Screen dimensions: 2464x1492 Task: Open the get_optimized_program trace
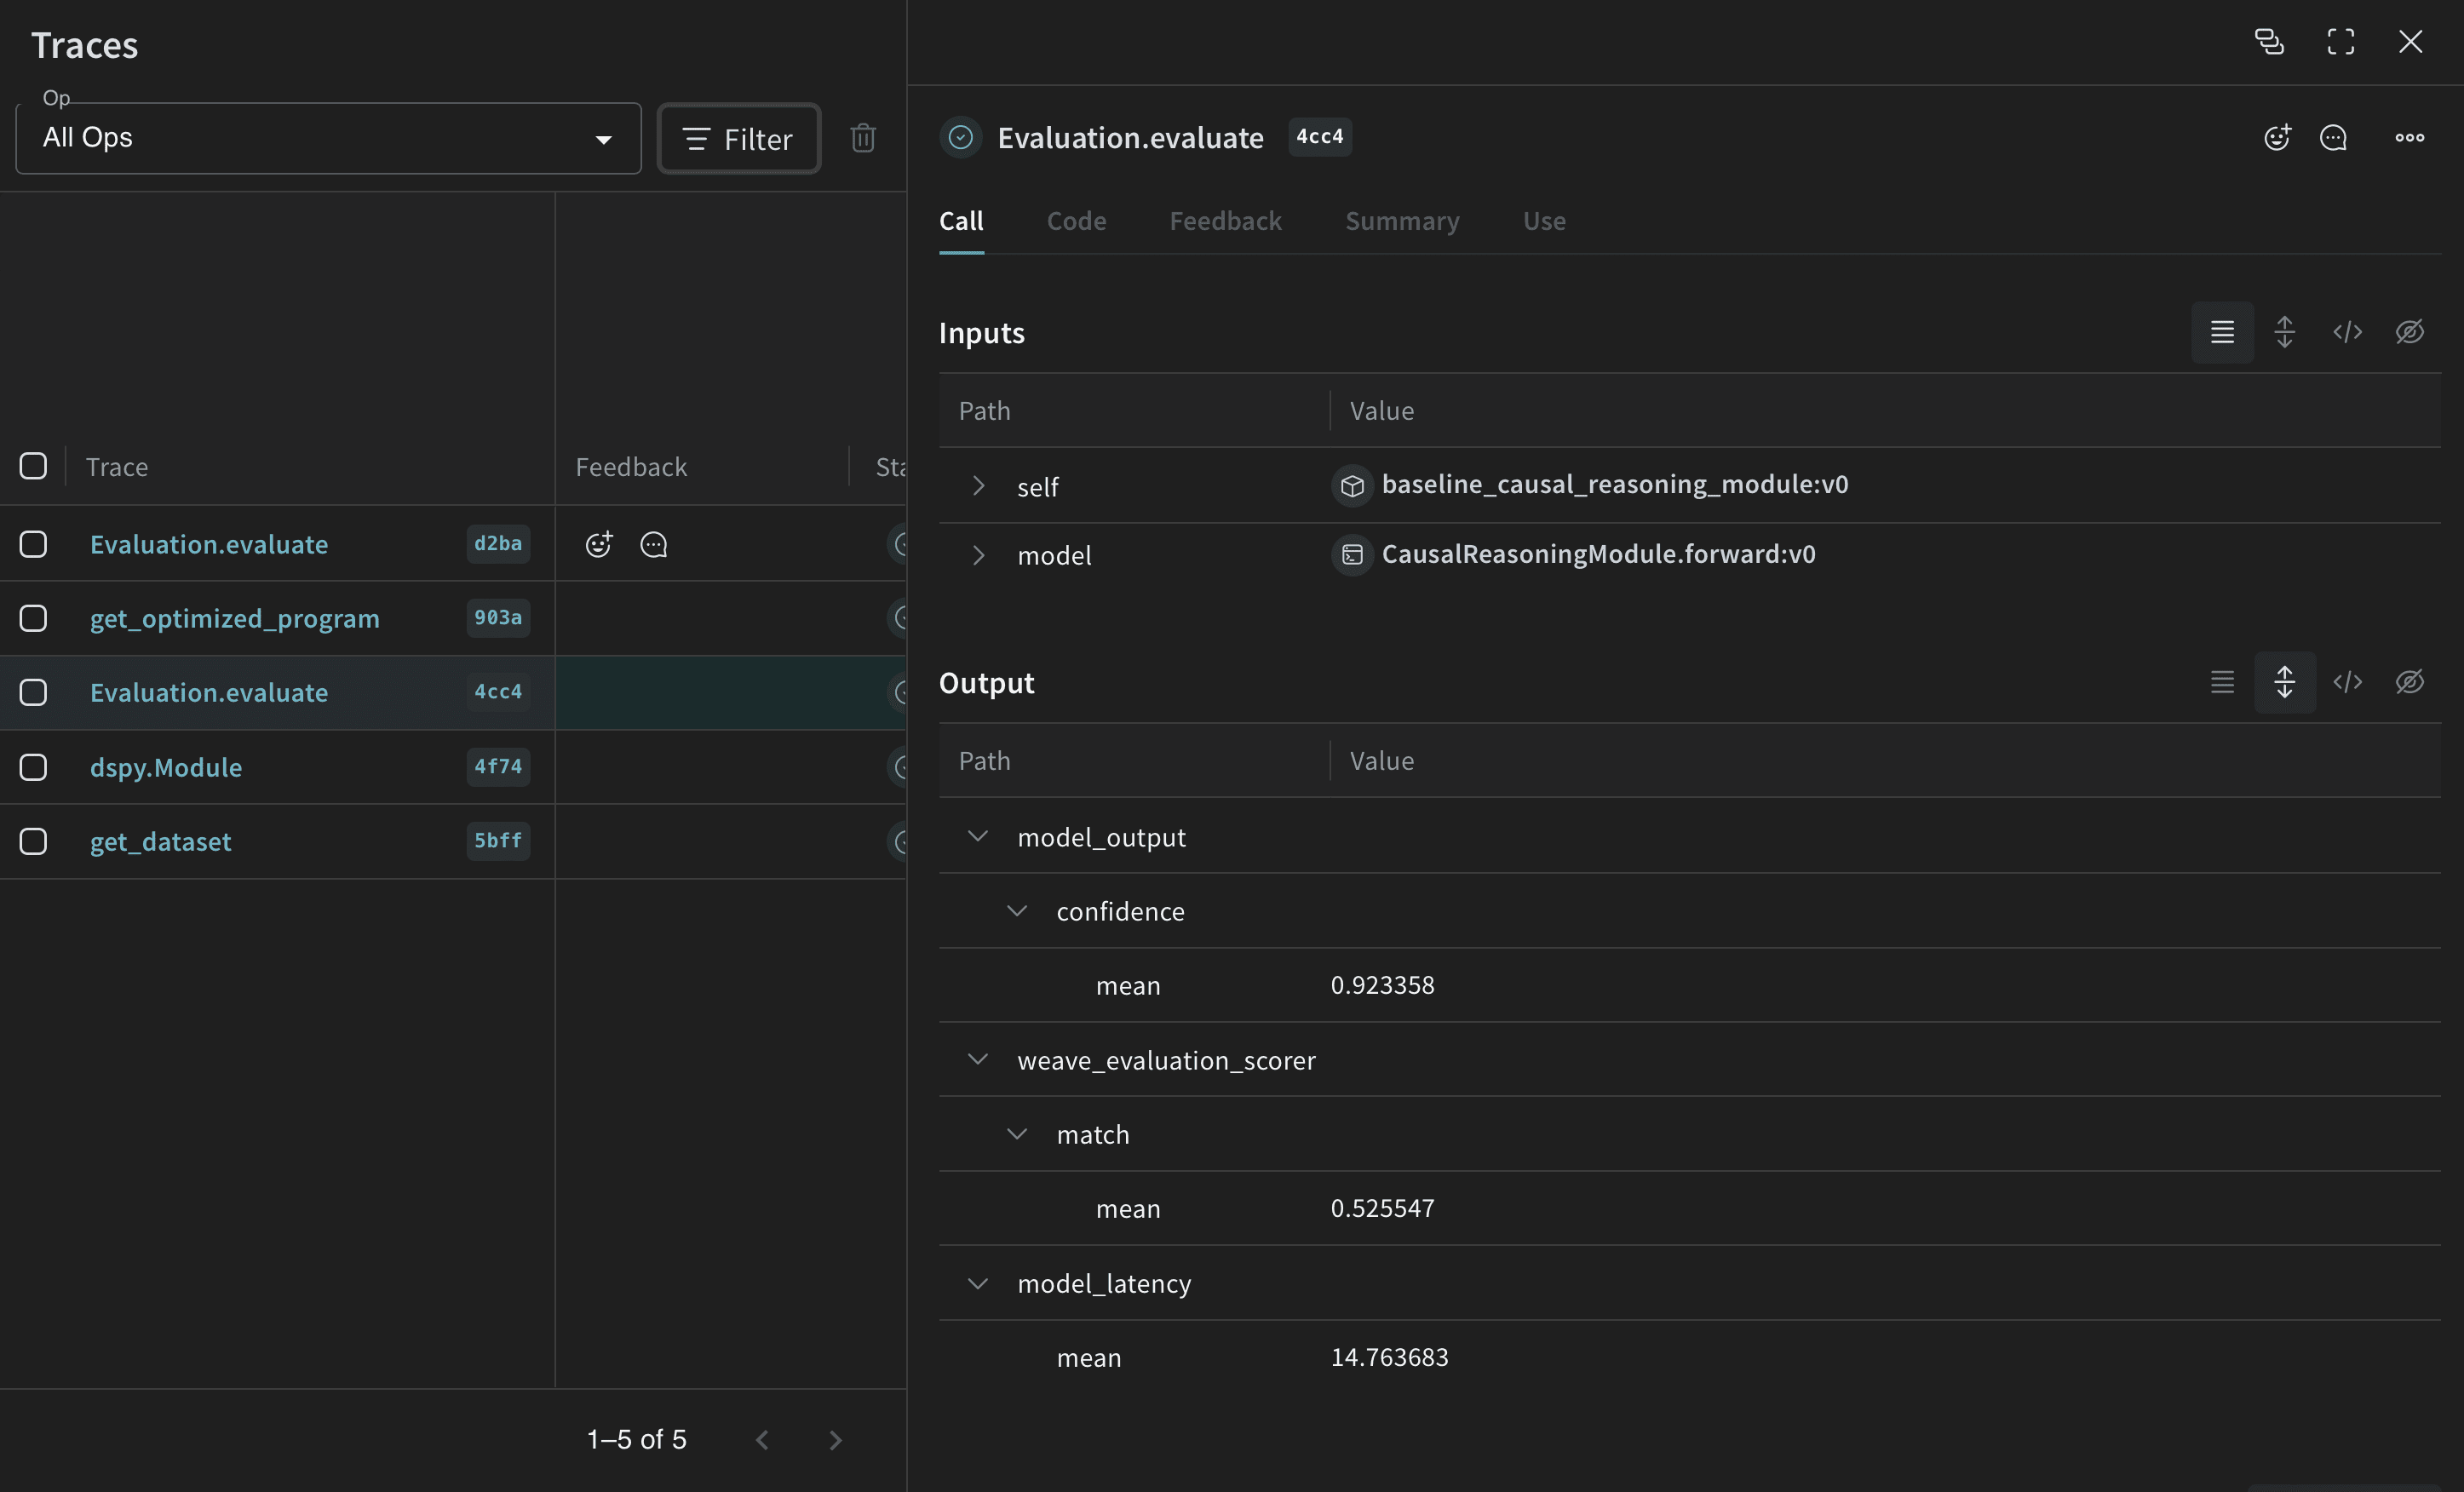(x=235, y=618)
